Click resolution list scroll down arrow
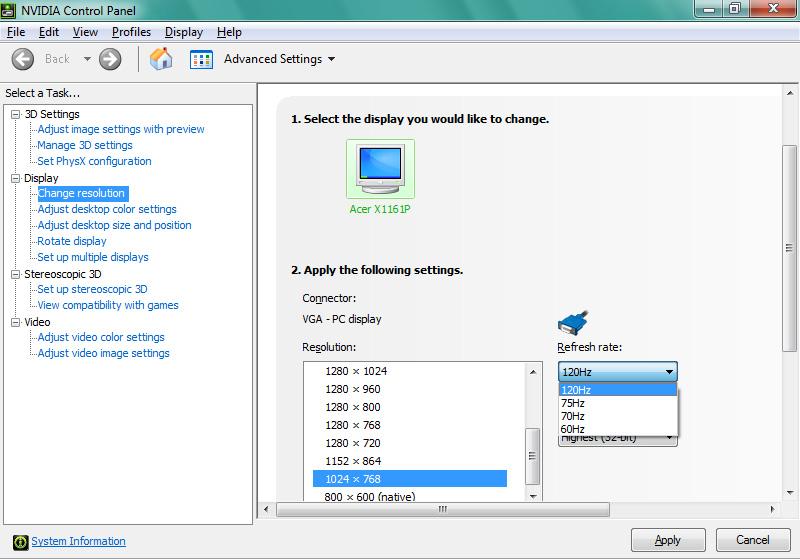The width and height of the screenshot is (800, 560). (533, 496)
